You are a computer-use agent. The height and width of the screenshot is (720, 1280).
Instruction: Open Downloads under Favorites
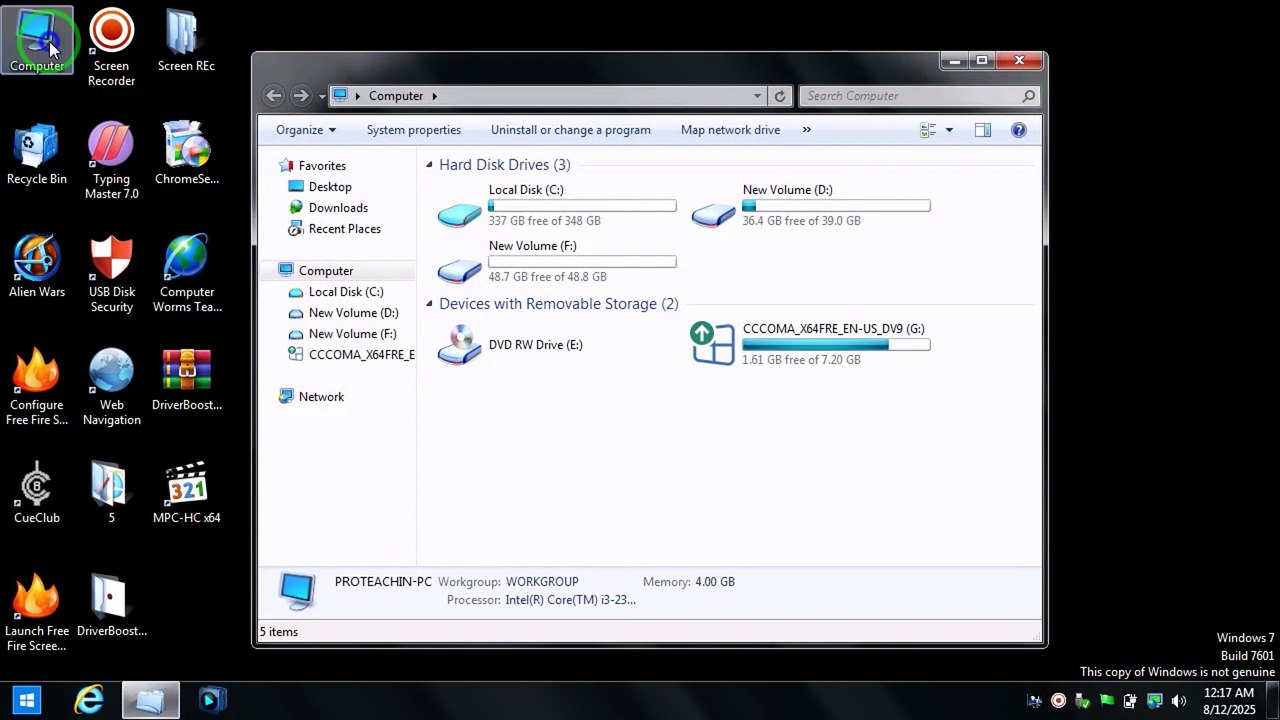pyautogui.click(x=338, y=208)
